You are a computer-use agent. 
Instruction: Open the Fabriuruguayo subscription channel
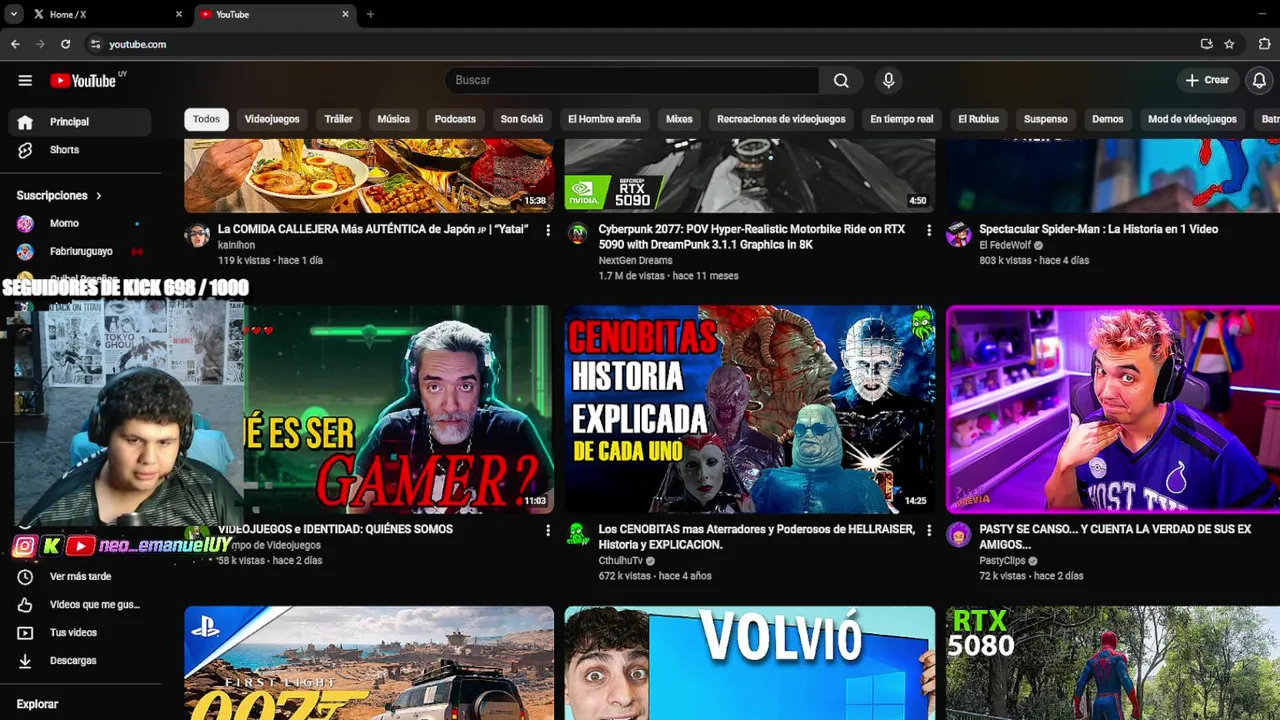[80, 252]
